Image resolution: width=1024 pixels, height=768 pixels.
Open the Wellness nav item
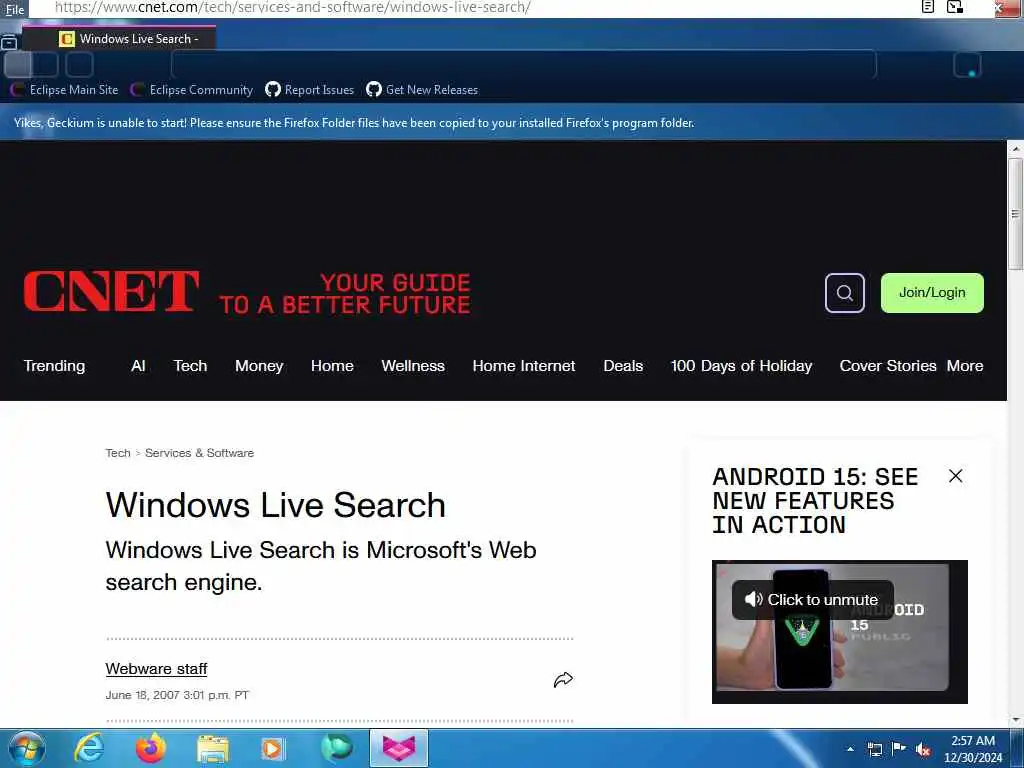tap(413, 366)
